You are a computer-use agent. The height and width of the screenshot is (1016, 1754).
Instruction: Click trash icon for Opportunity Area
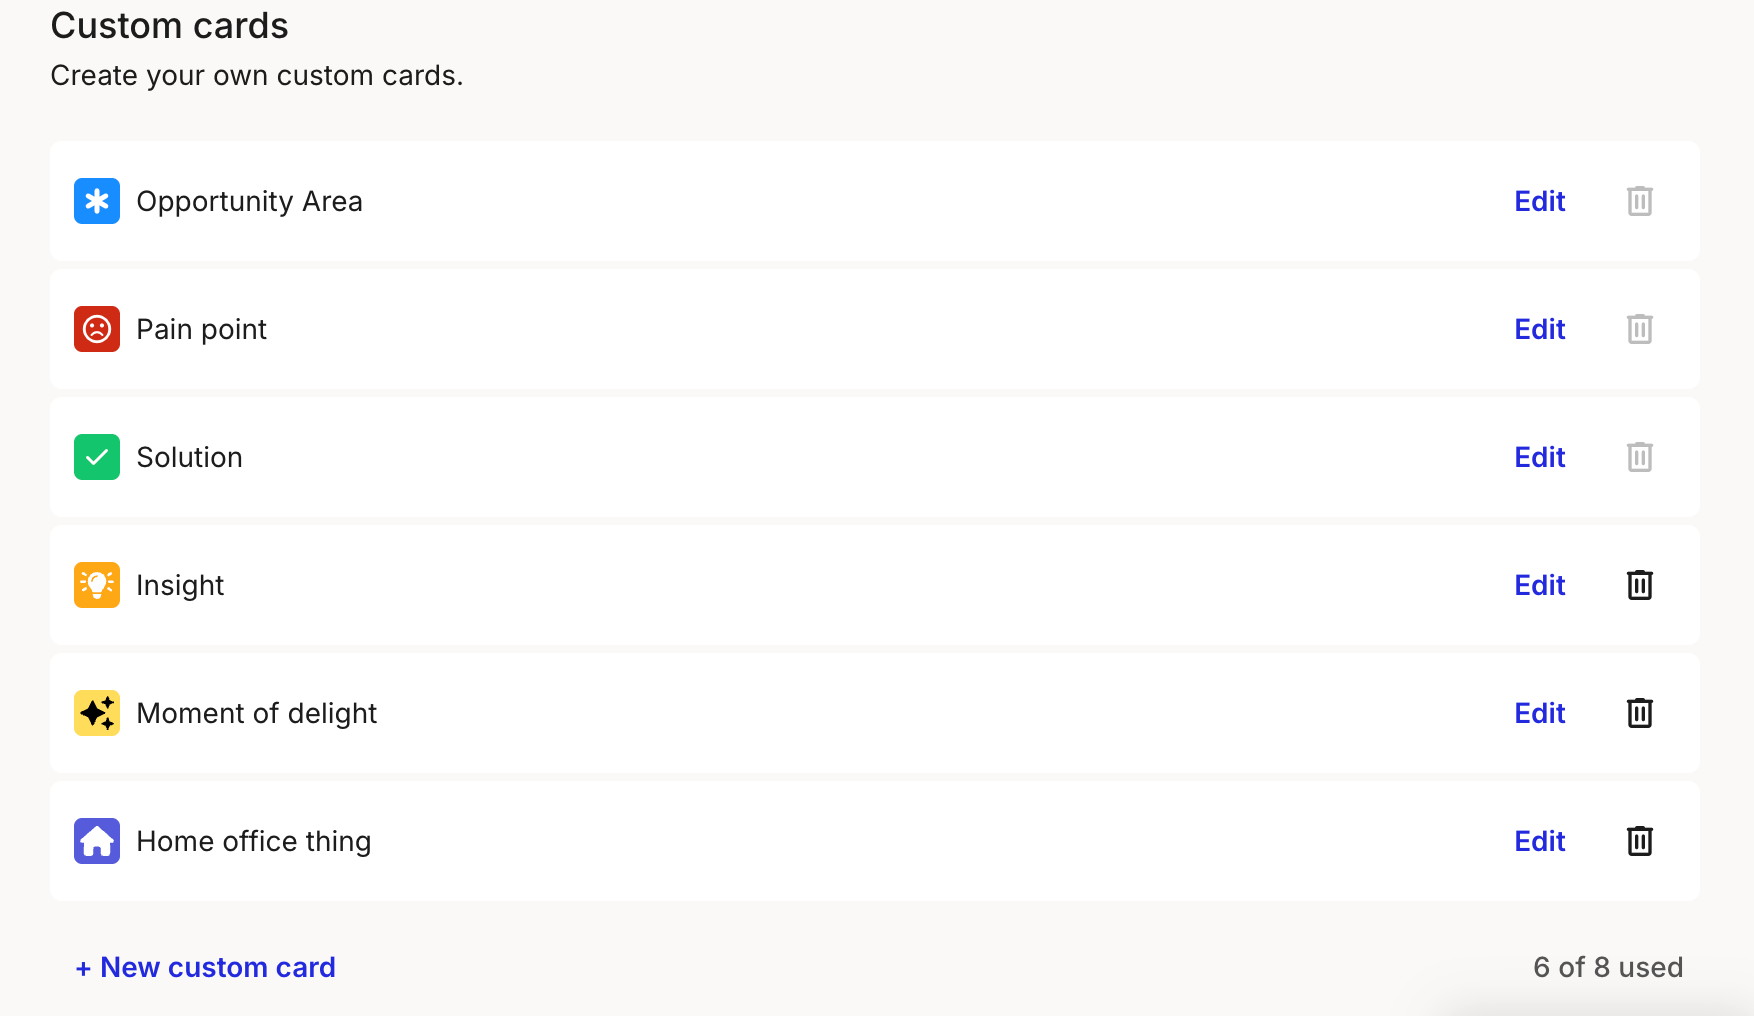pos(1640,201)
